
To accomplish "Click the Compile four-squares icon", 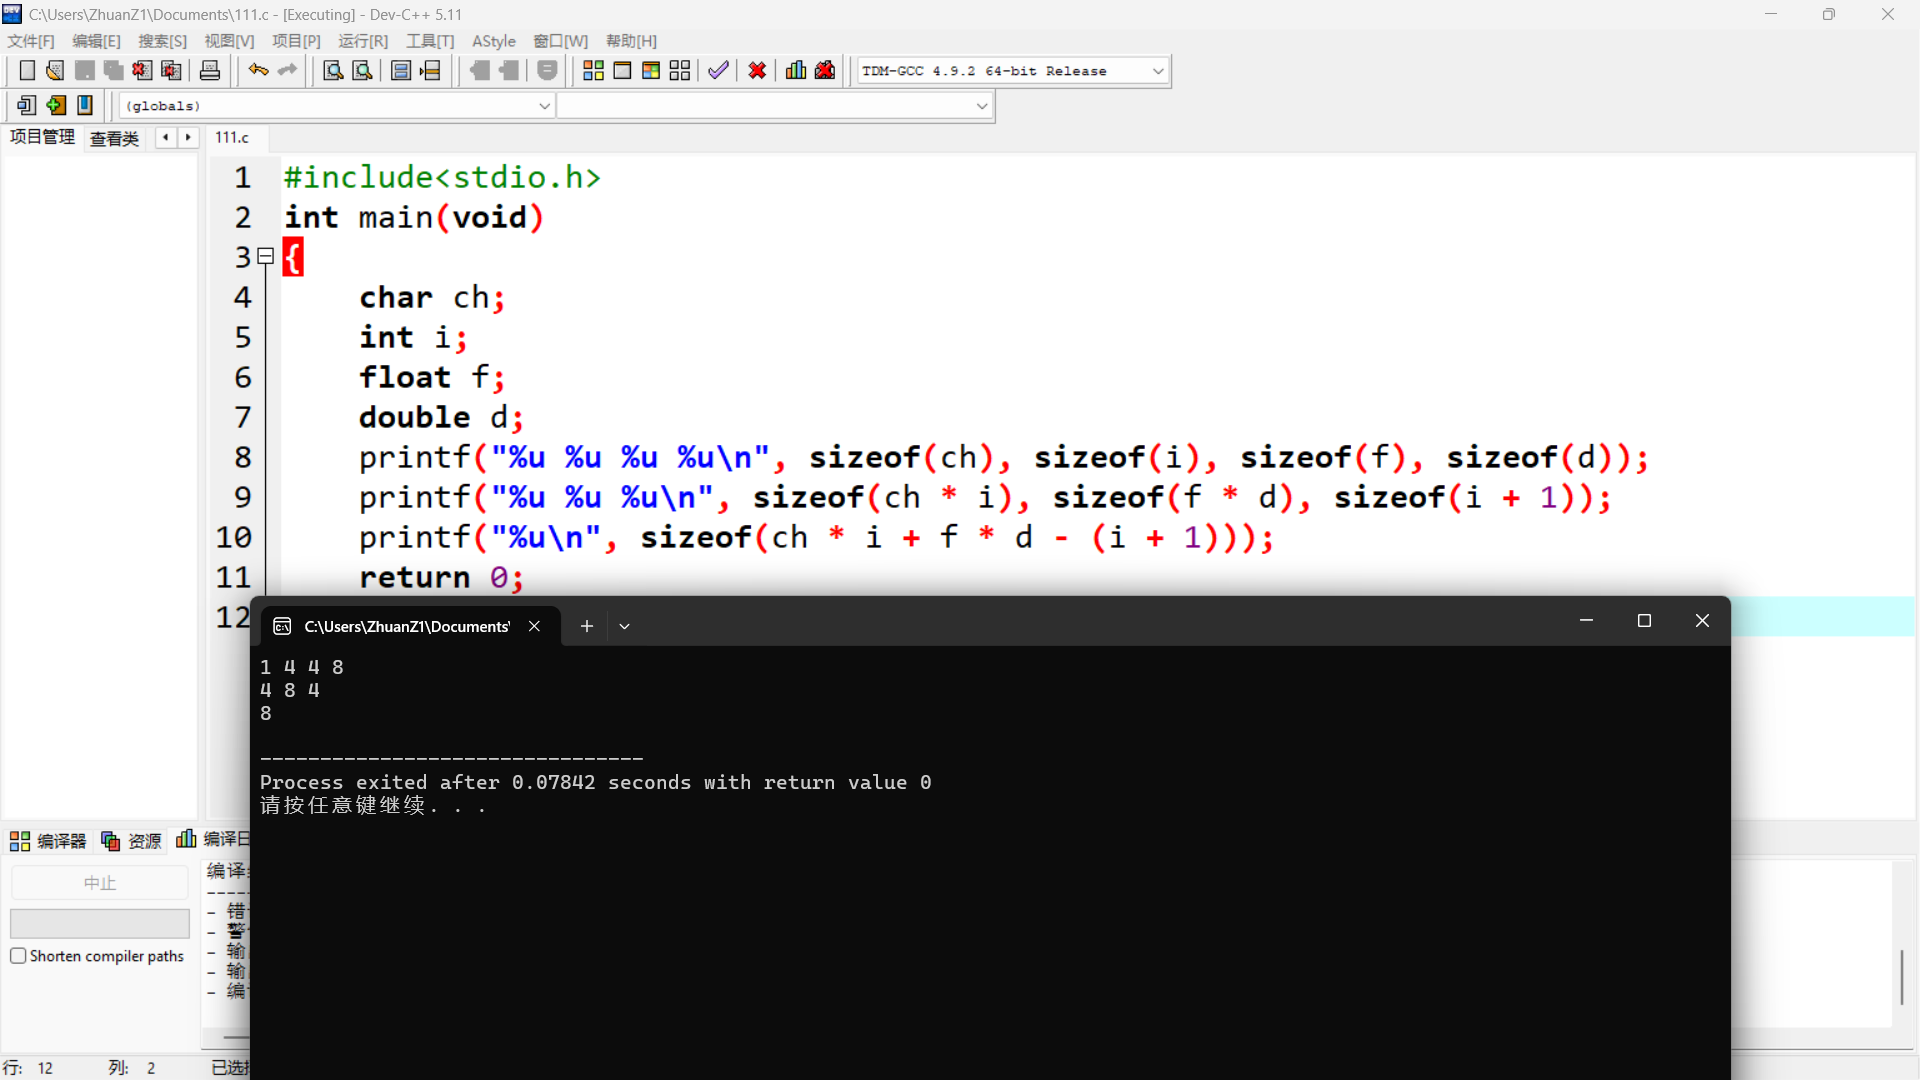I will [x=593, y=71].
